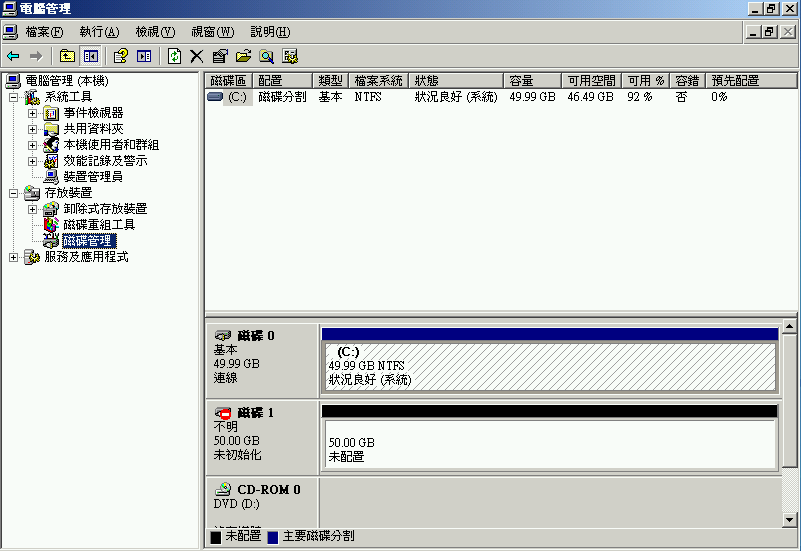
Task: Click the Refresh toolbar icon
Action: 174,56
